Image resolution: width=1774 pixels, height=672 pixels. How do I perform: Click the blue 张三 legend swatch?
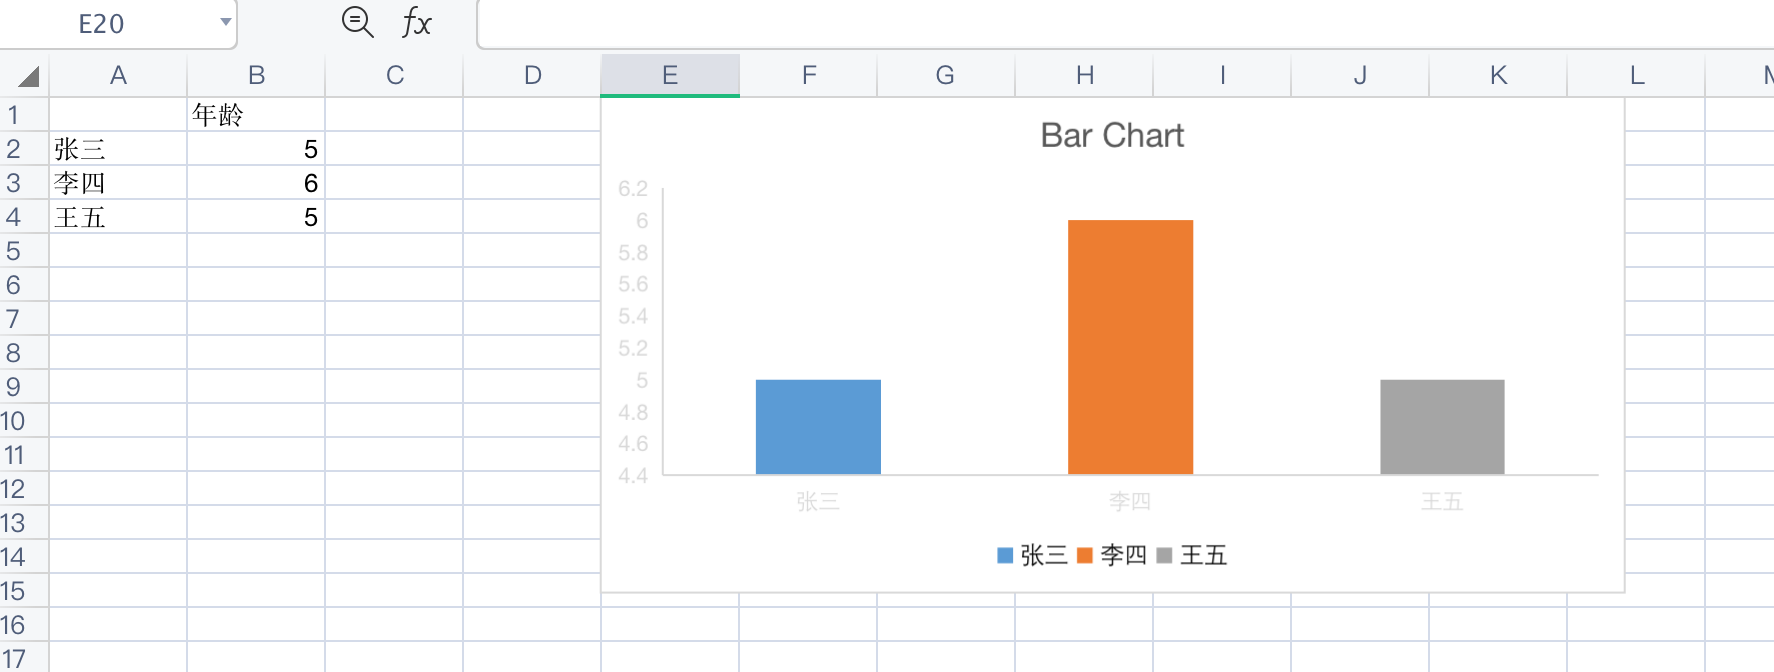(1005, 556)
